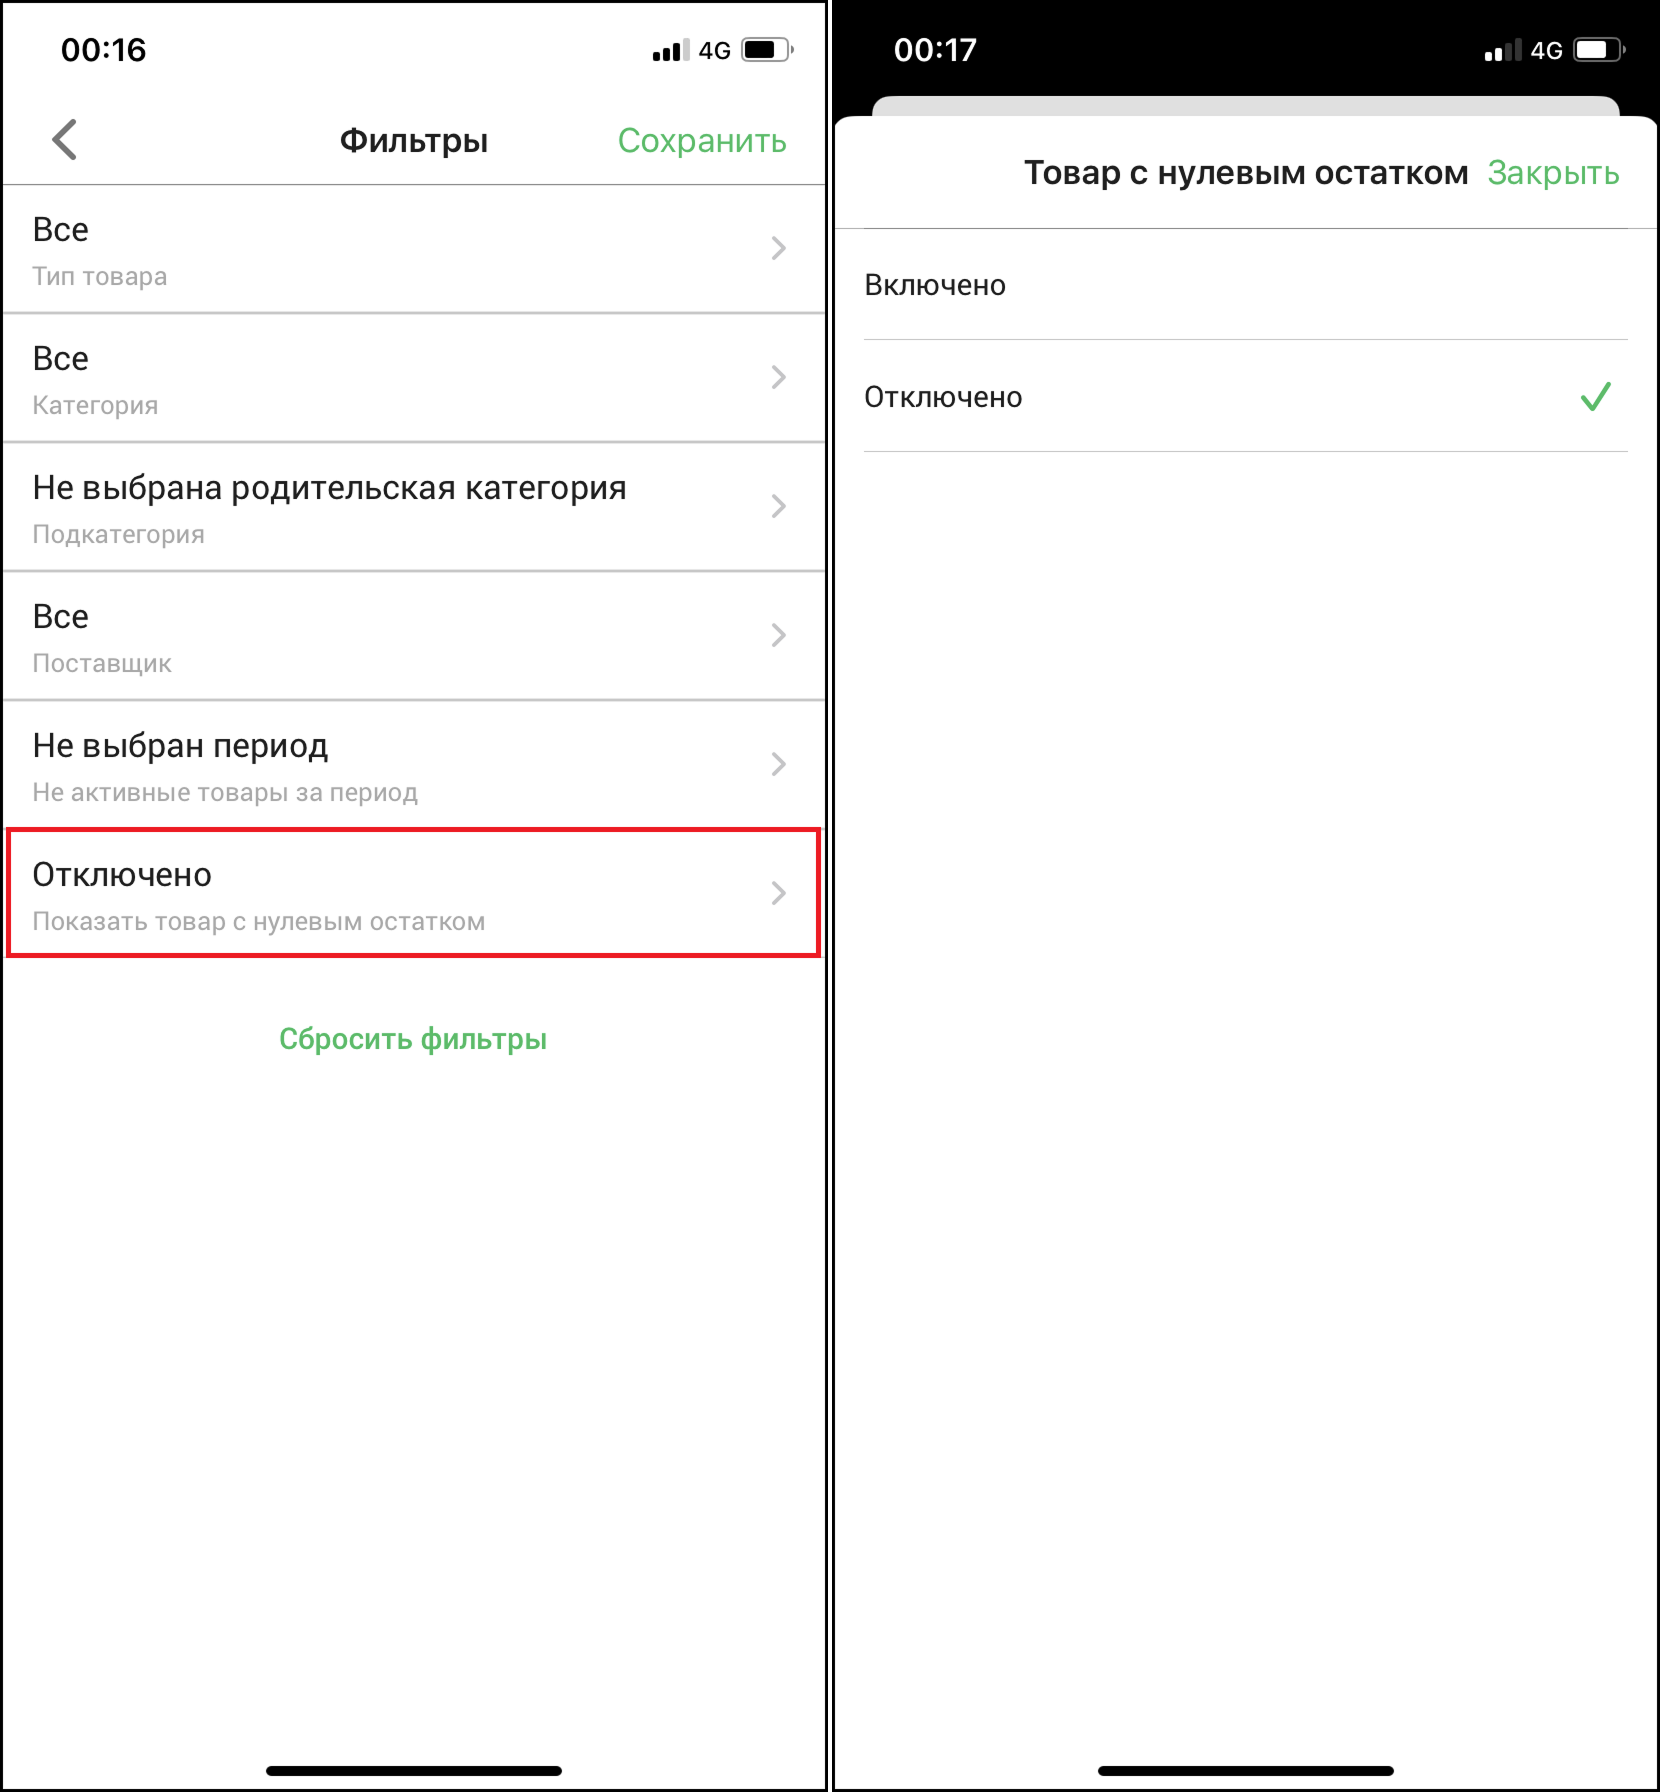Viewport: 1660px width, 1792px height.
Task: Tap the chevron beside Поставщик row
Action: (779, 635)
